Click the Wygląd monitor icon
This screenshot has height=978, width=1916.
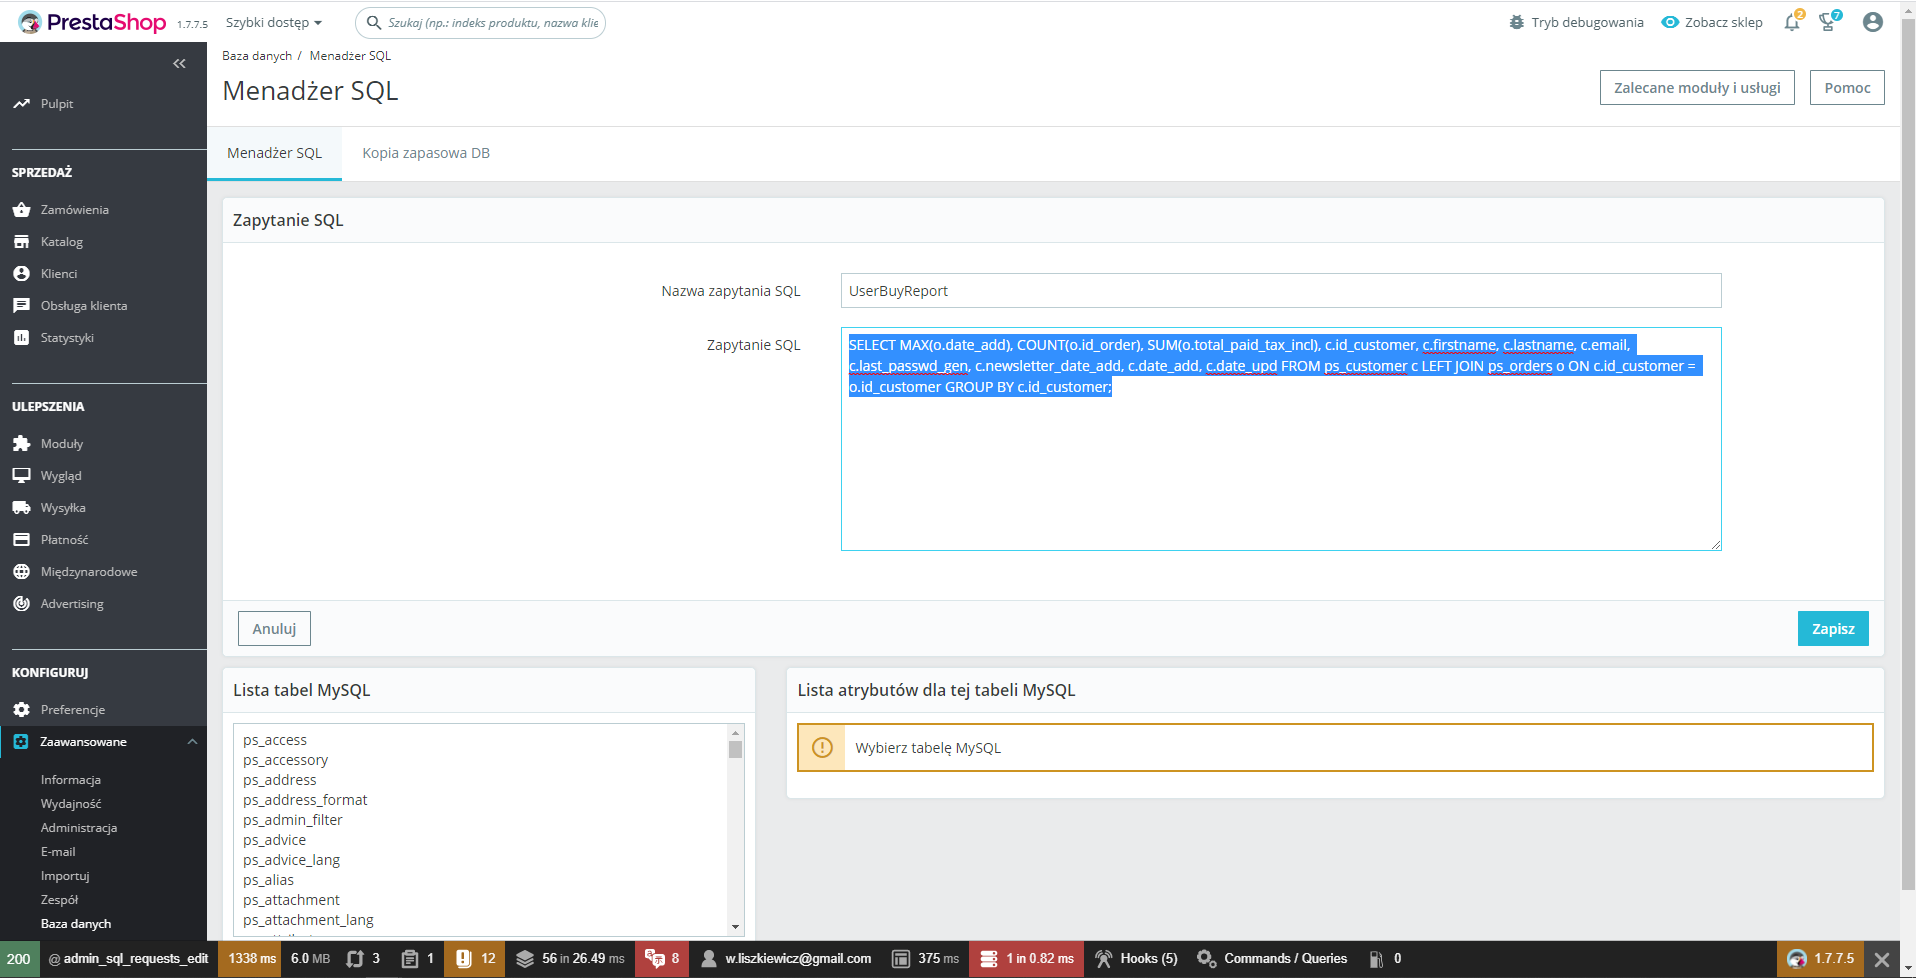(x=21, y=476)
